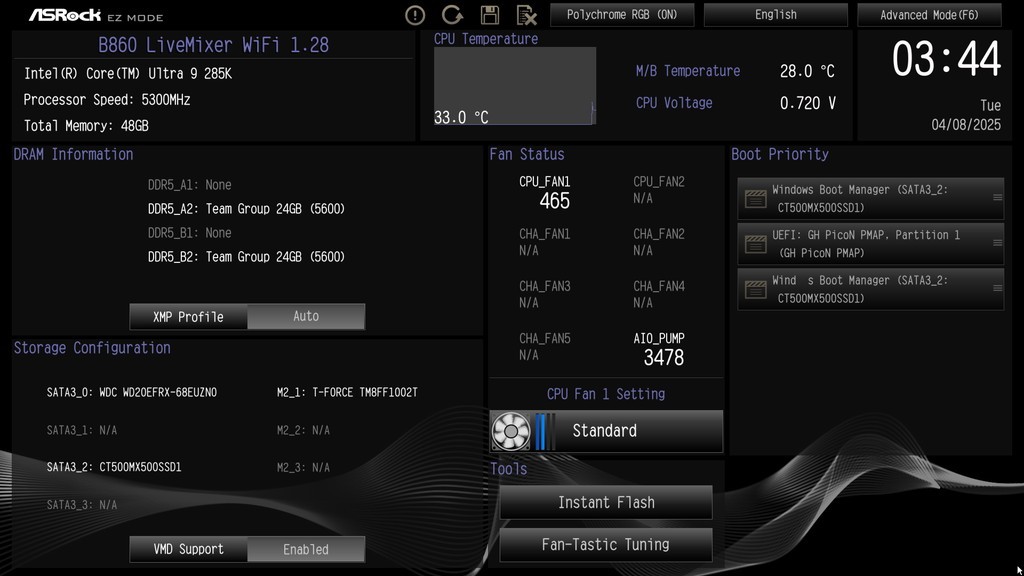Click SATA3_2: CT500MX500SSD1 storage entry
The image size is (1024, 576).
pyautogui.click(x=114, y=467)
